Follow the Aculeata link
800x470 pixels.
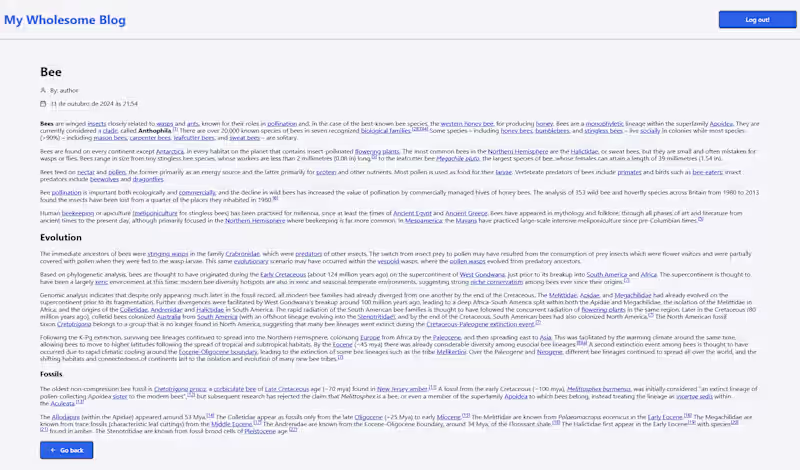[62, 404]
